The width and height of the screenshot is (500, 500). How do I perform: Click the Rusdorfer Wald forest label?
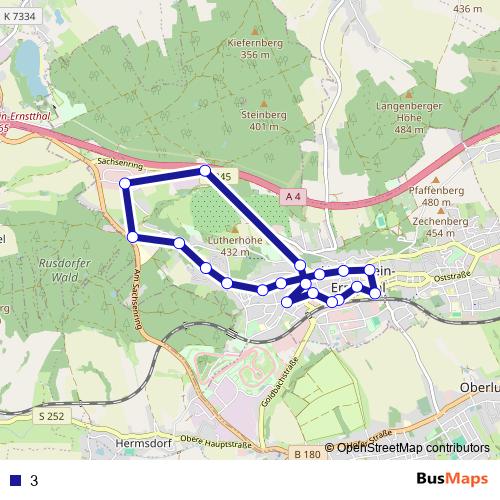pyautogui.click(x=65, y=270)
